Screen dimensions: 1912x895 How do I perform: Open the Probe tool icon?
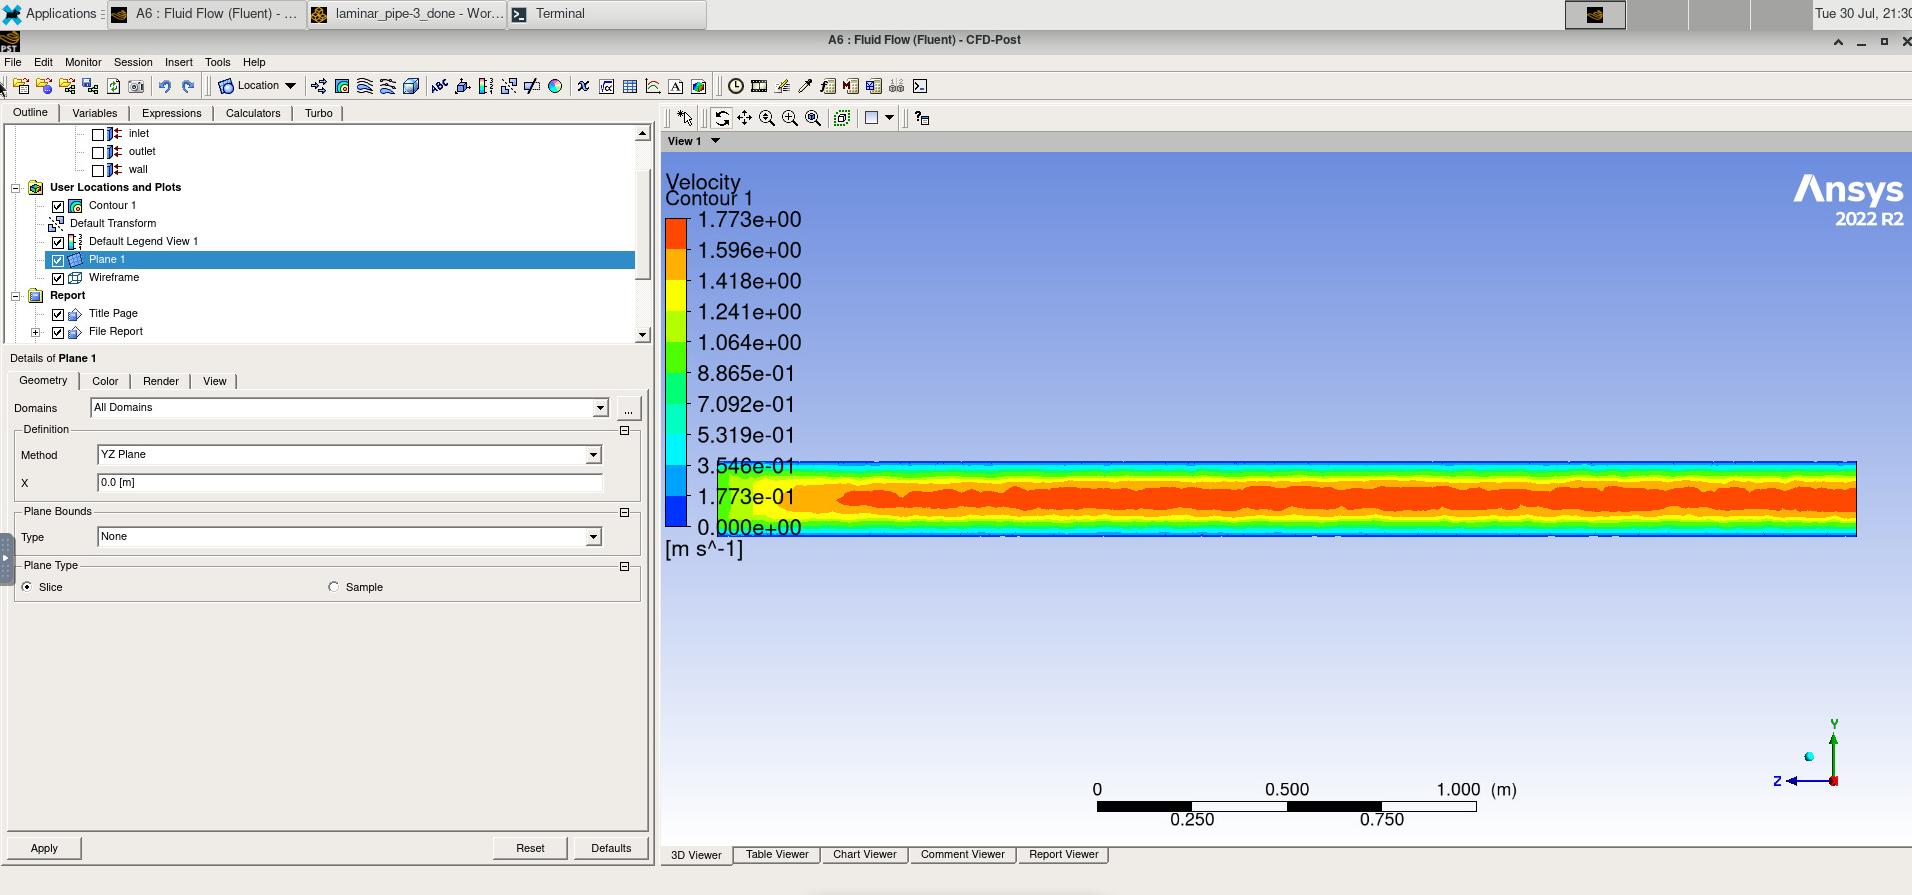(805, 86)
